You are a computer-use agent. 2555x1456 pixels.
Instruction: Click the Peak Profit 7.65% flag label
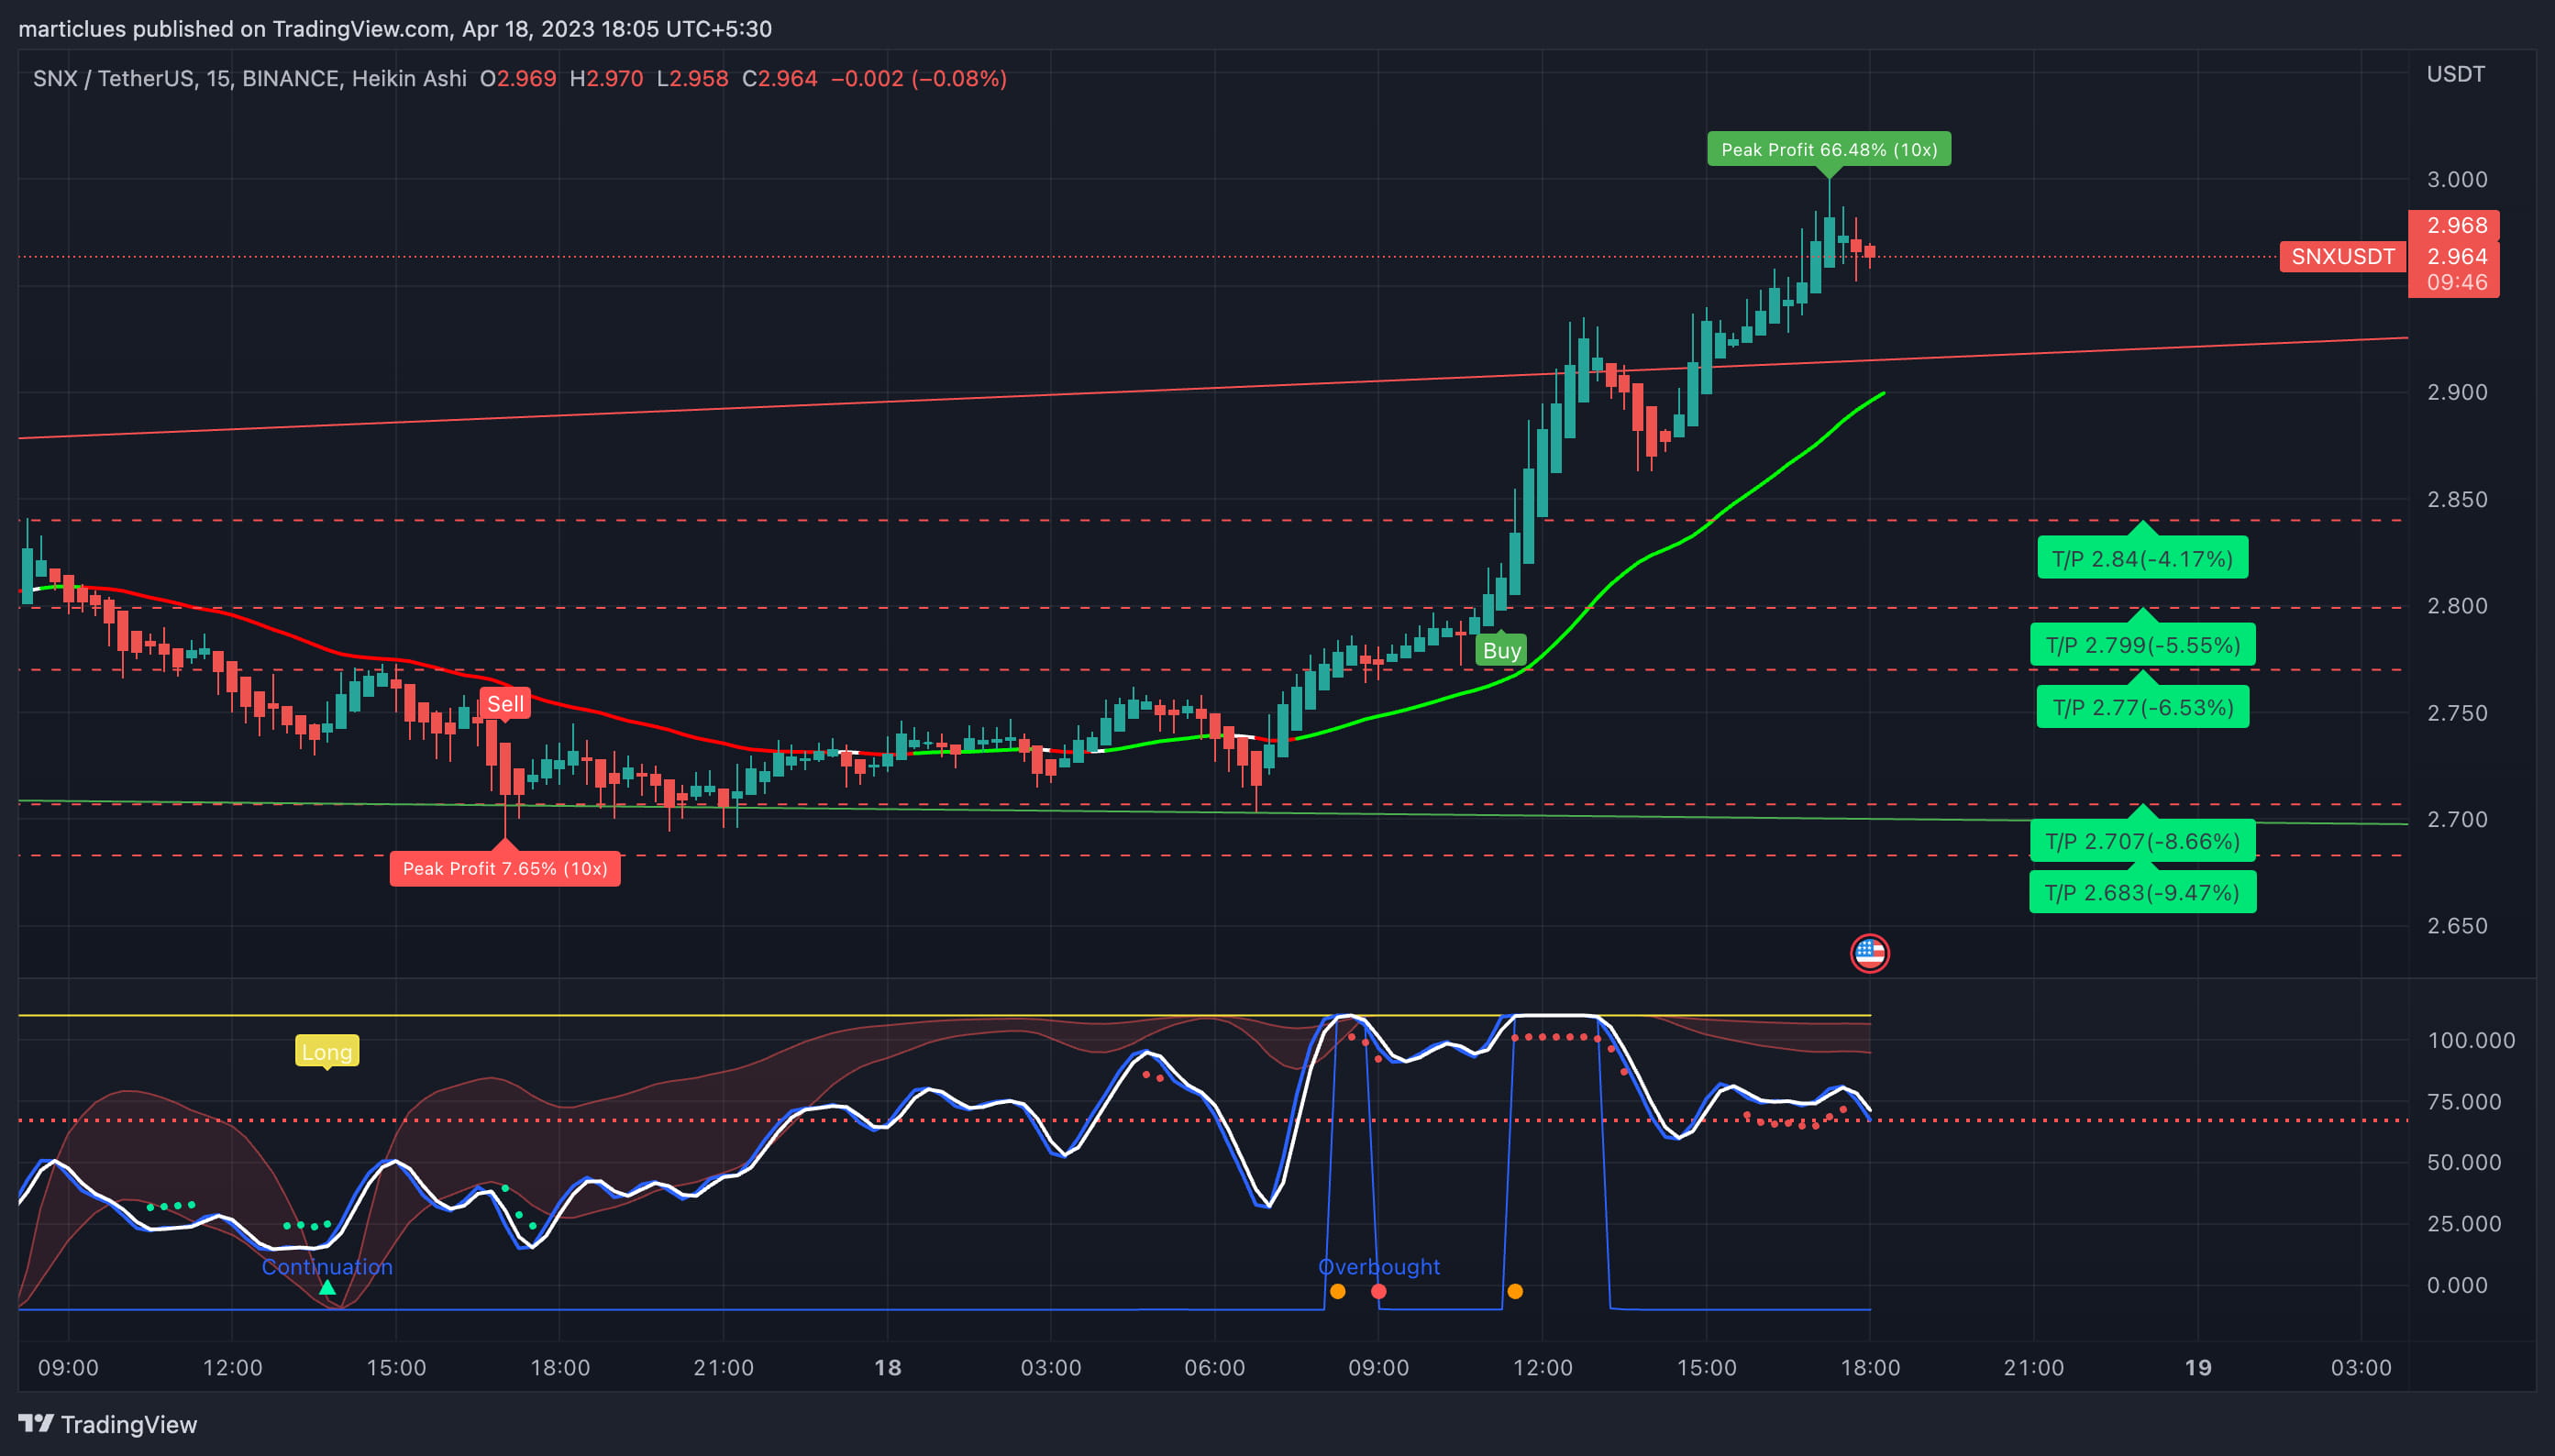coord(505,868)
